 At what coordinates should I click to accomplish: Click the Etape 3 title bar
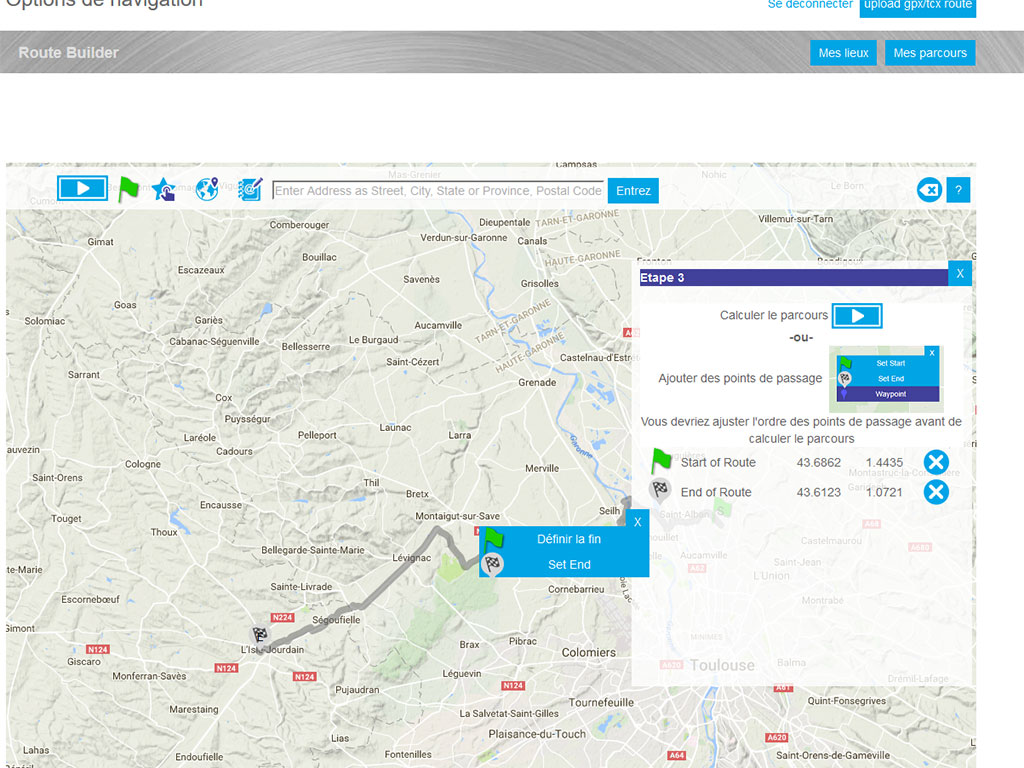pos(793,278)
